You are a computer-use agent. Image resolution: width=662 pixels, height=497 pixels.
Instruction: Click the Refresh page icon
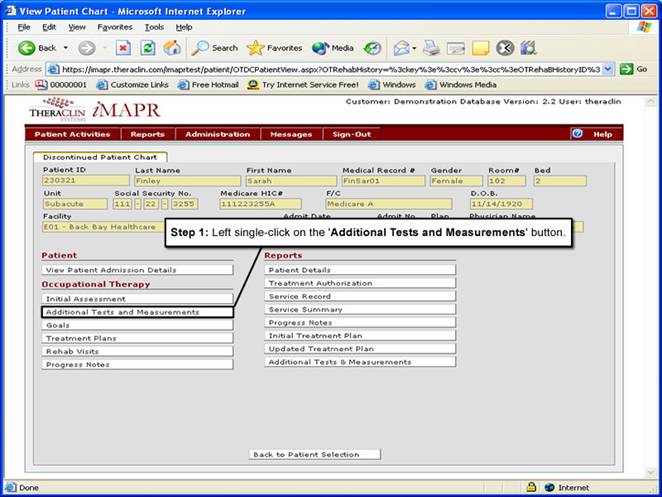coord(148,47)
